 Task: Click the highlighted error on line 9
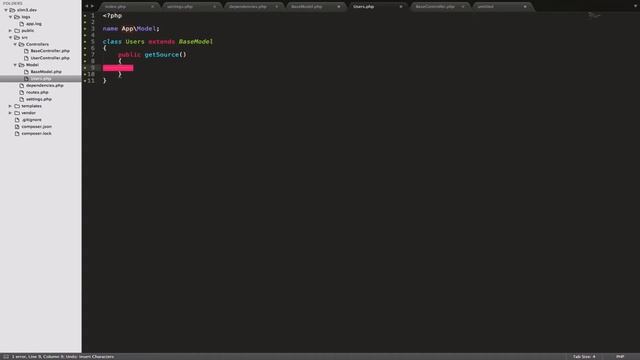point(118,68)
